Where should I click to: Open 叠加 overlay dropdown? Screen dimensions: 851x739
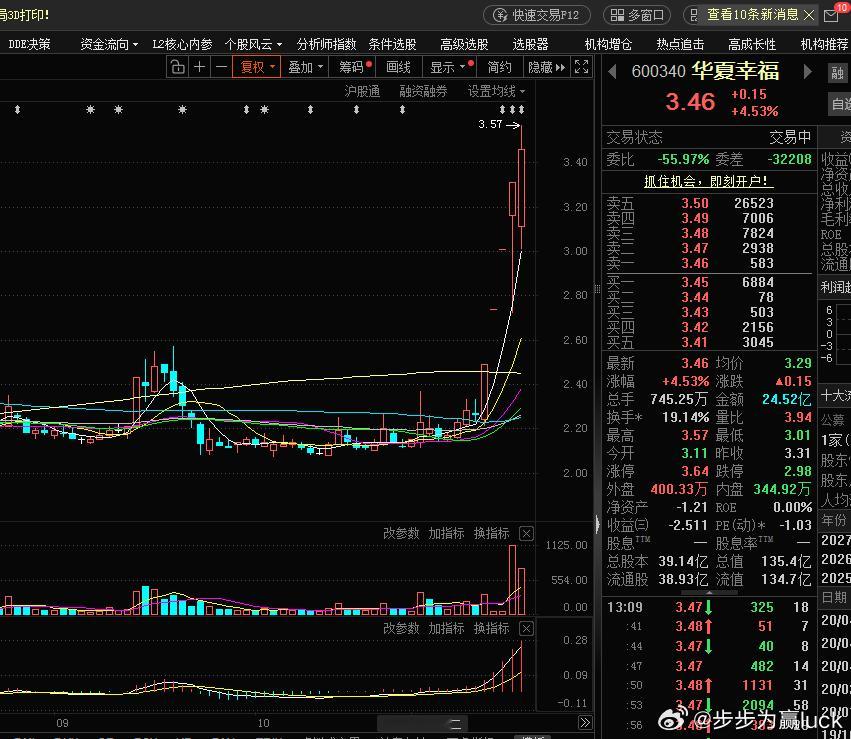click(305, 67)
